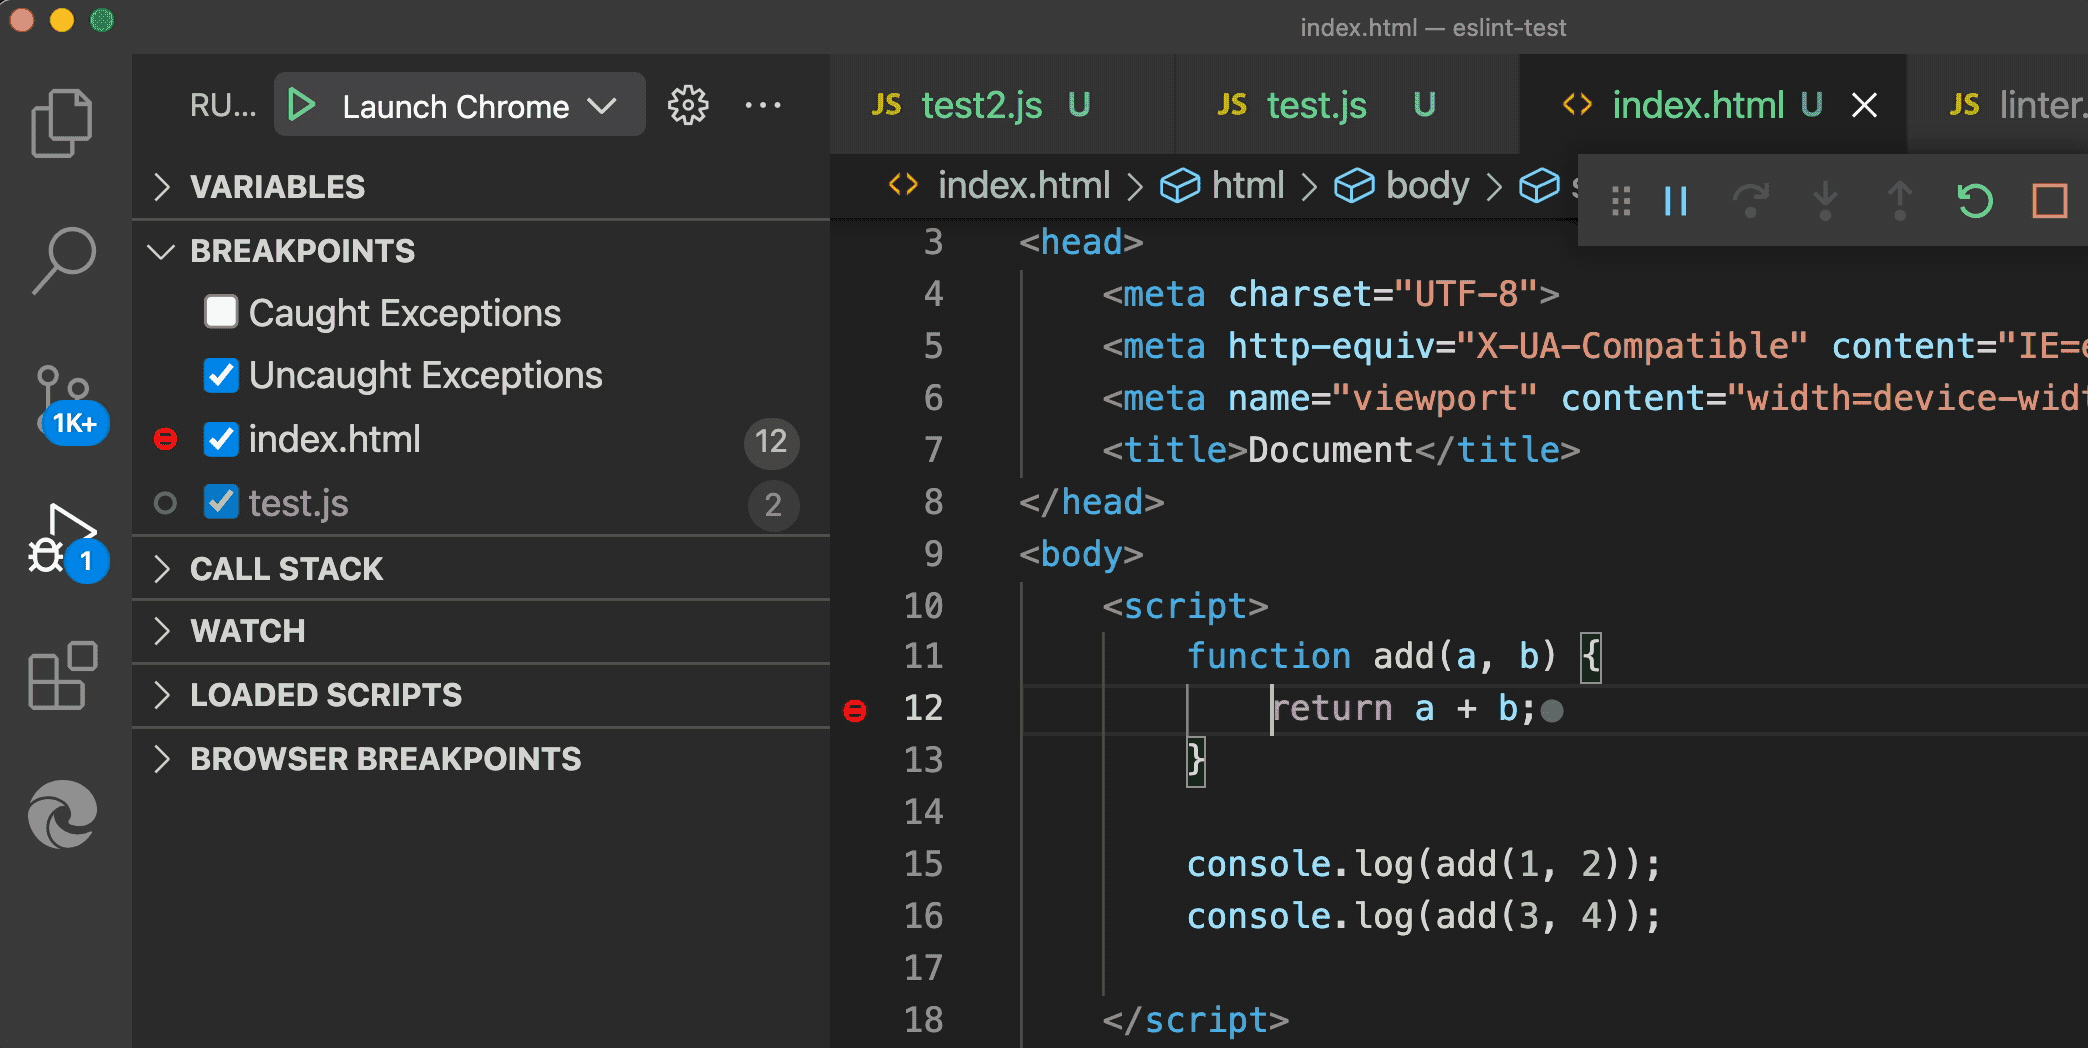Remove the red breakpoint on line 12 gutter
2088x1048 pixels.
click(855, 710)
